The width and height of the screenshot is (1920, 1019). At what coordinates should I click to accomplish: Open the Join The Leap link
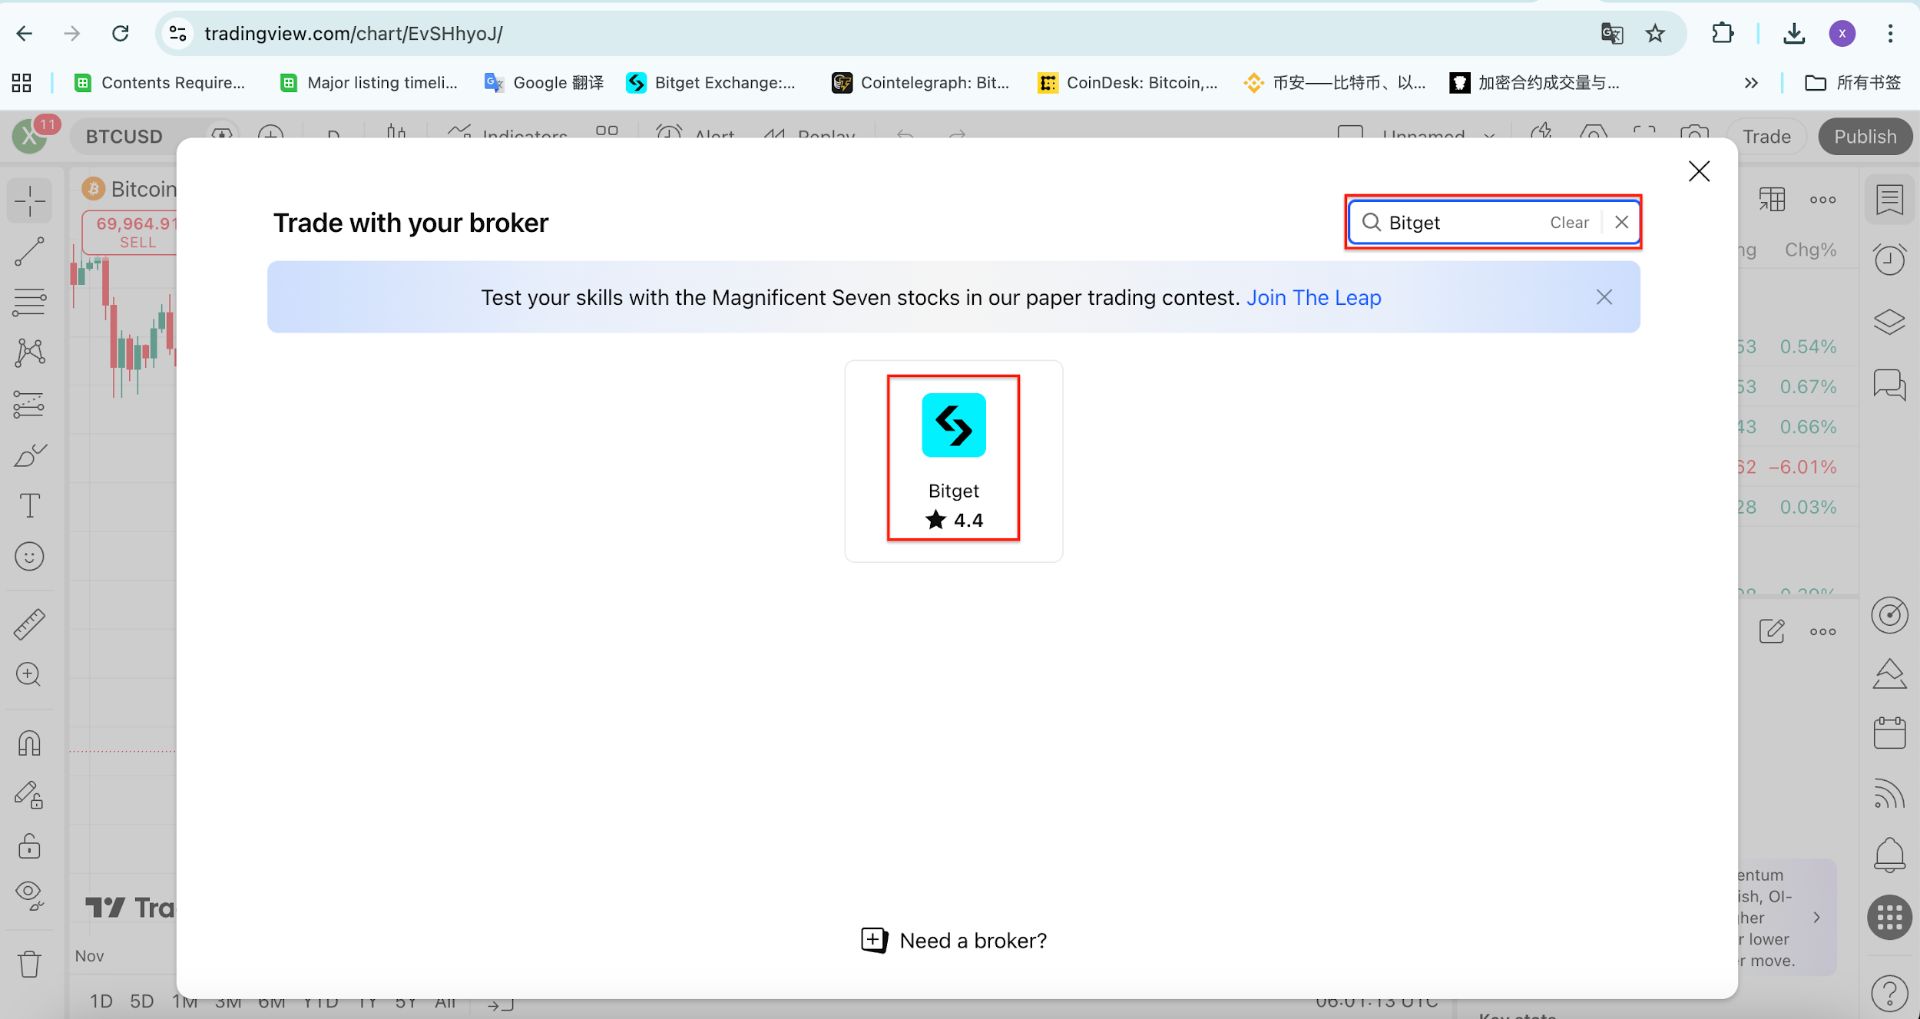tap(1313, 297)
